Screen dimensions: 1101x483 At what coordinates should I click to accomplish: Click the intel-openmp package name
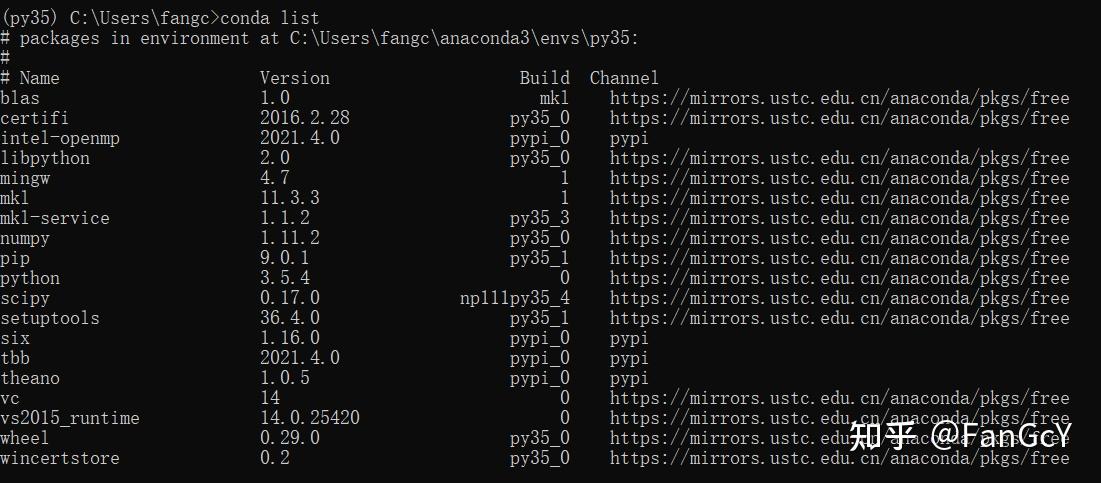point(60,138)
